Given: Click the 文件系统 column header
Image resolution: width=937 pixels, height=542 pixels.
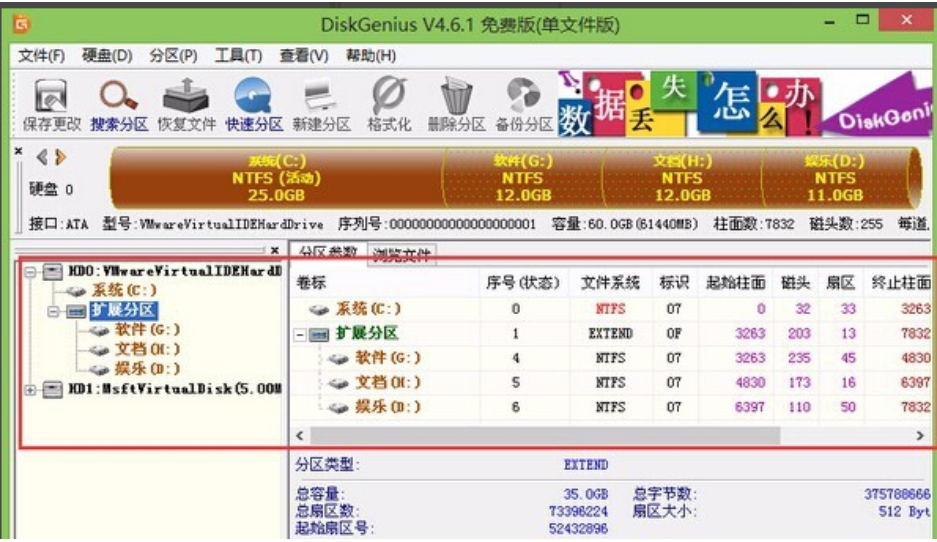Looking at the screenshot, I should tap(609, 283).
